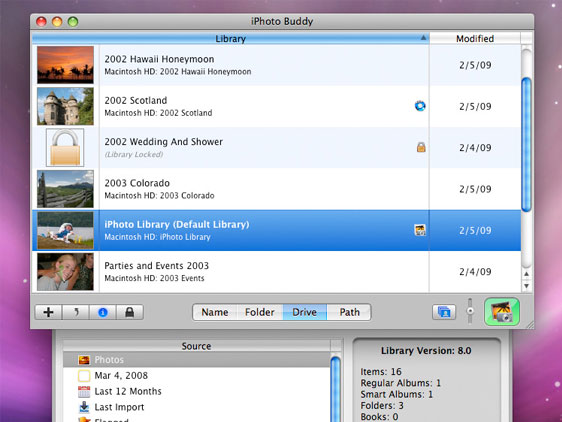Screen dimensions: 562x422
Task: Click the yellow minimize window button
Action: [x=57, y=22]
